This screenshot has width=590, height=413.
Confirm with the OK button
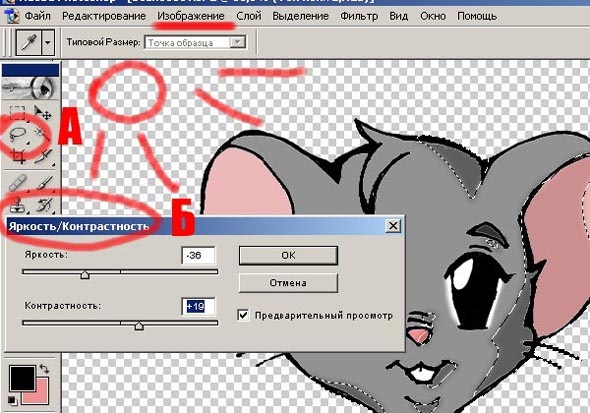pos(288,256)
